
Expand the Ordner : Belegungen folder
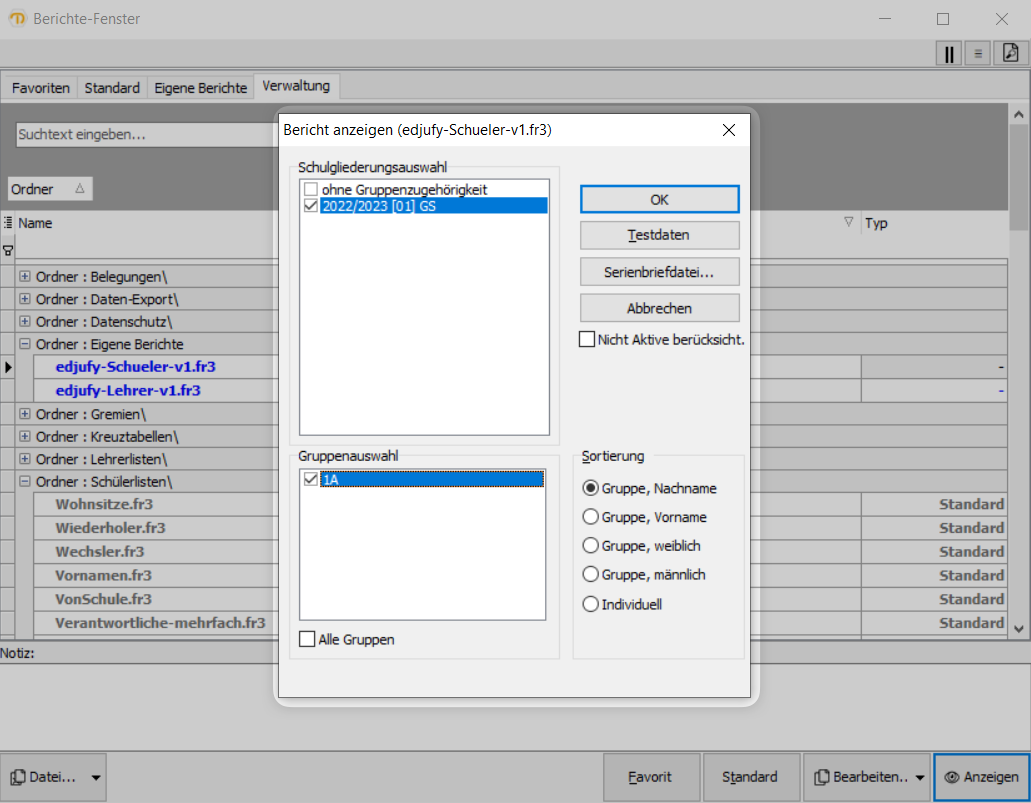coord(25,276)
